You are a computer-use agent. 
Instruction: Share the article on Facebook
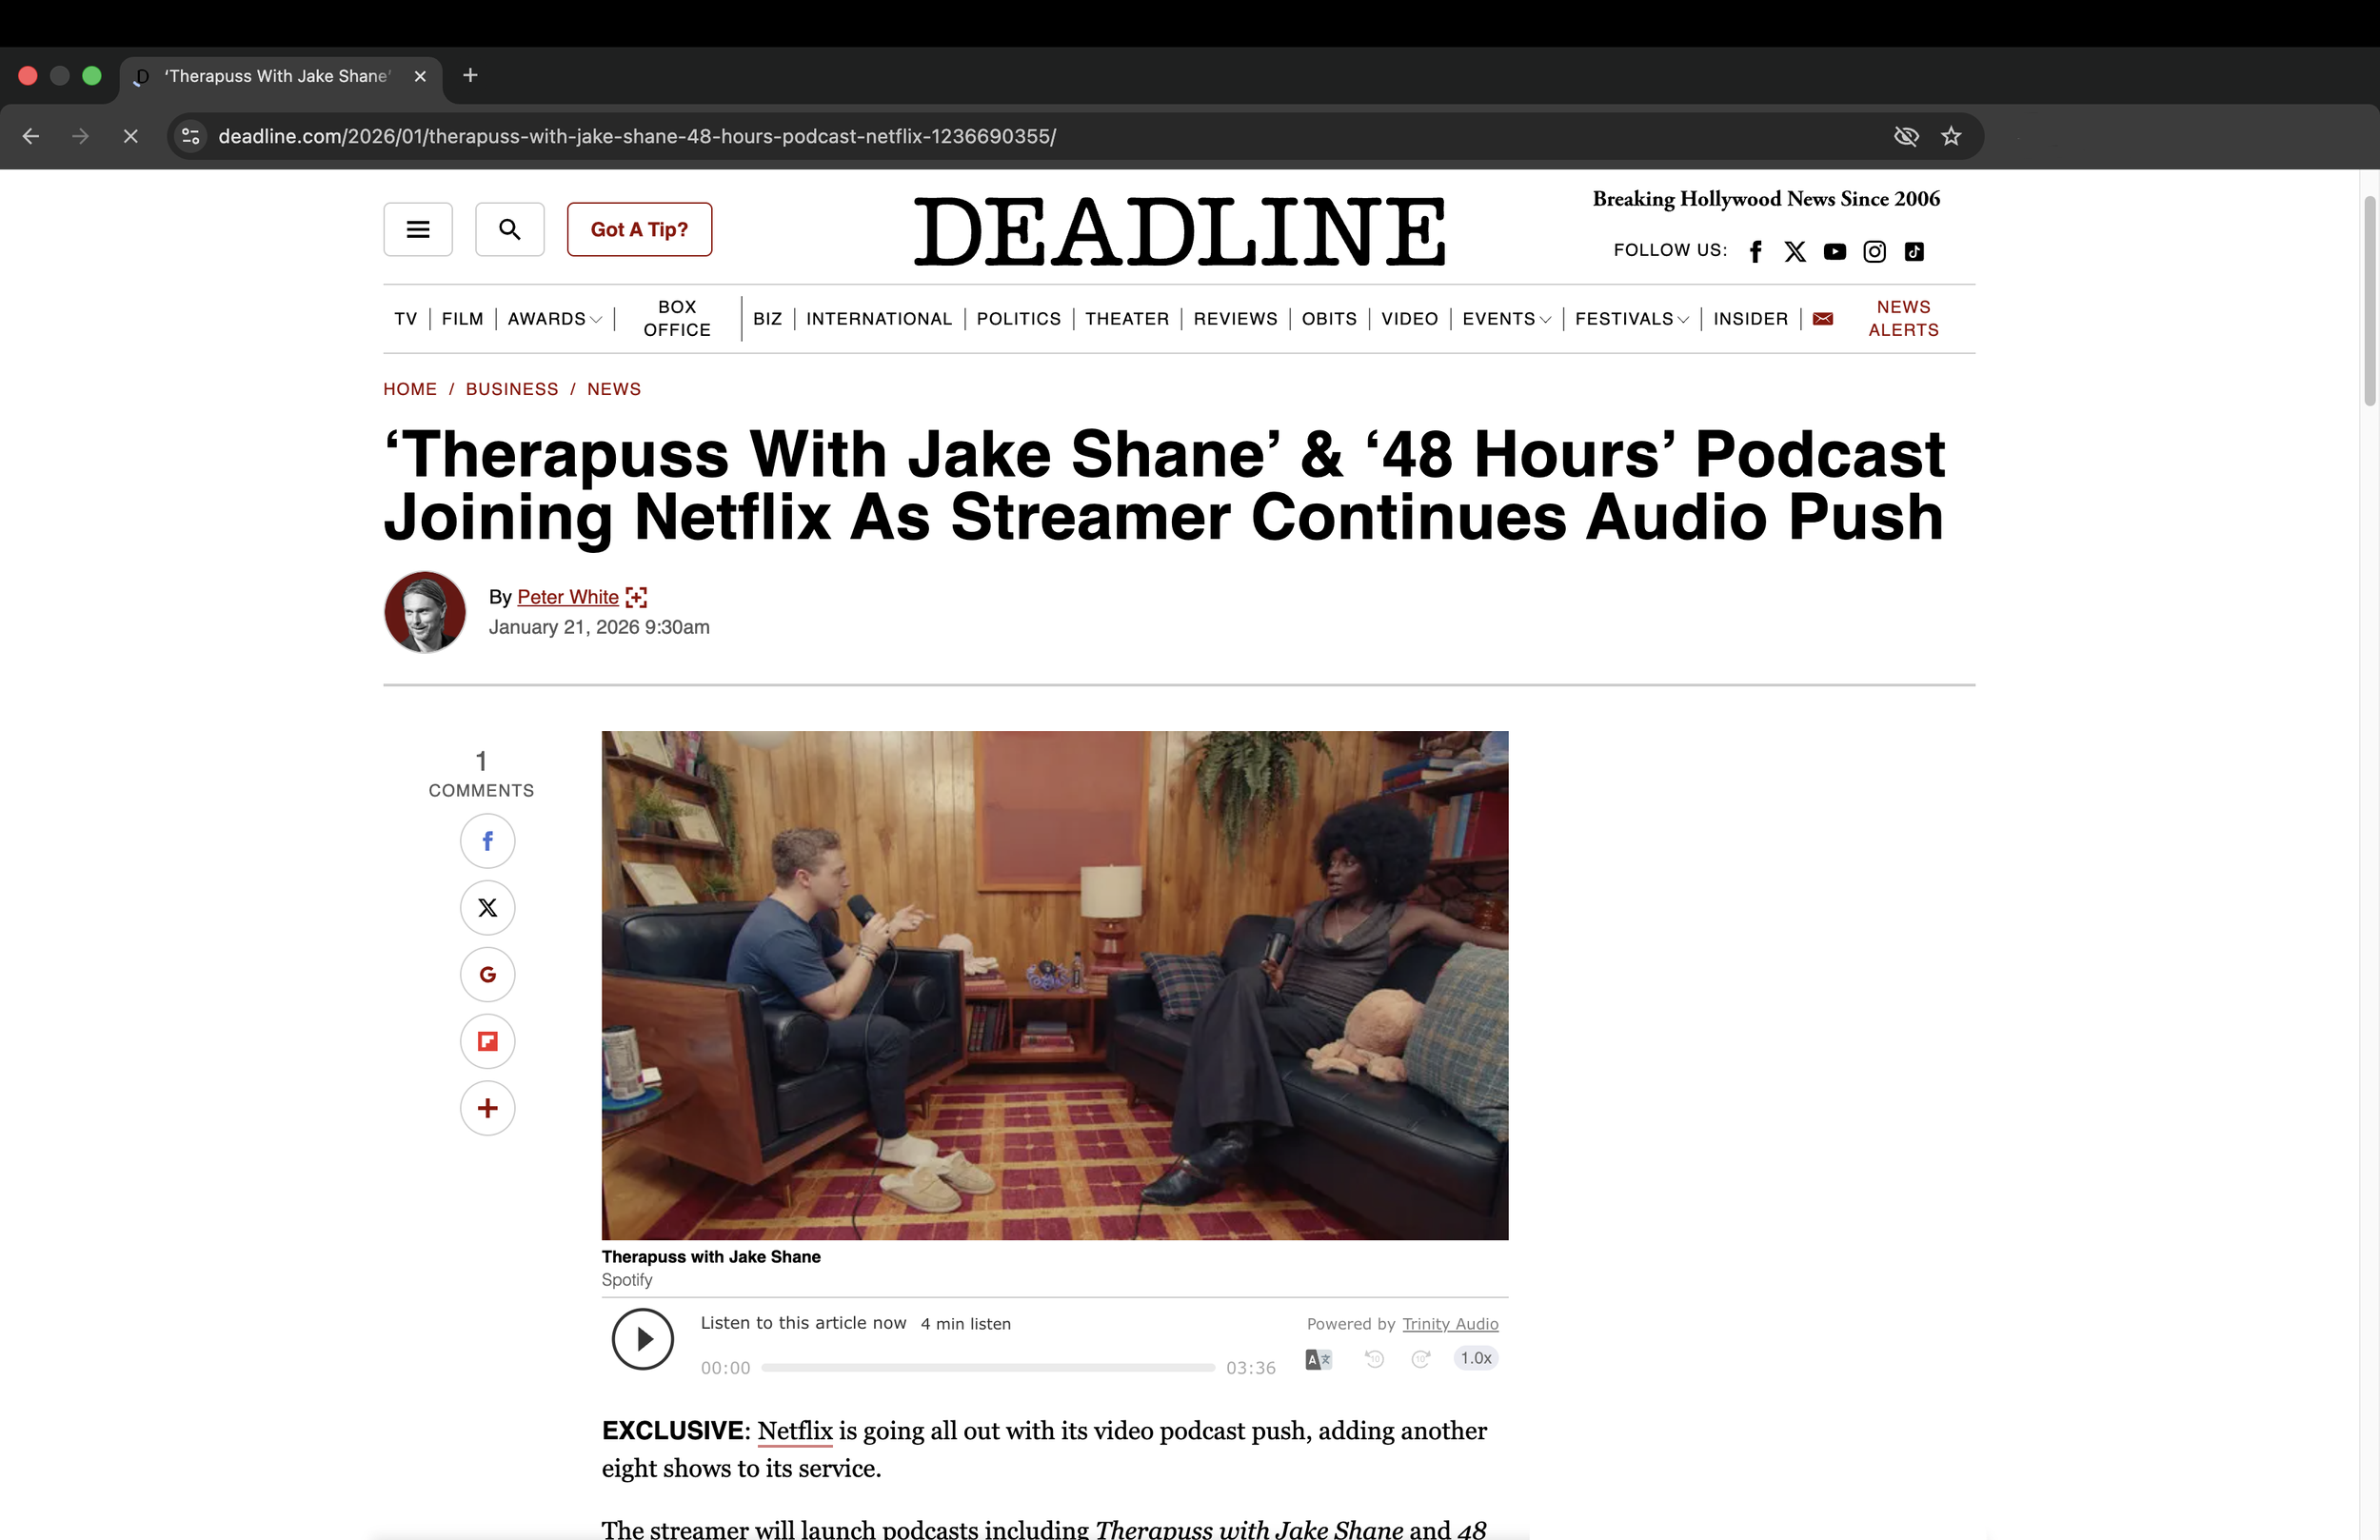487,840
